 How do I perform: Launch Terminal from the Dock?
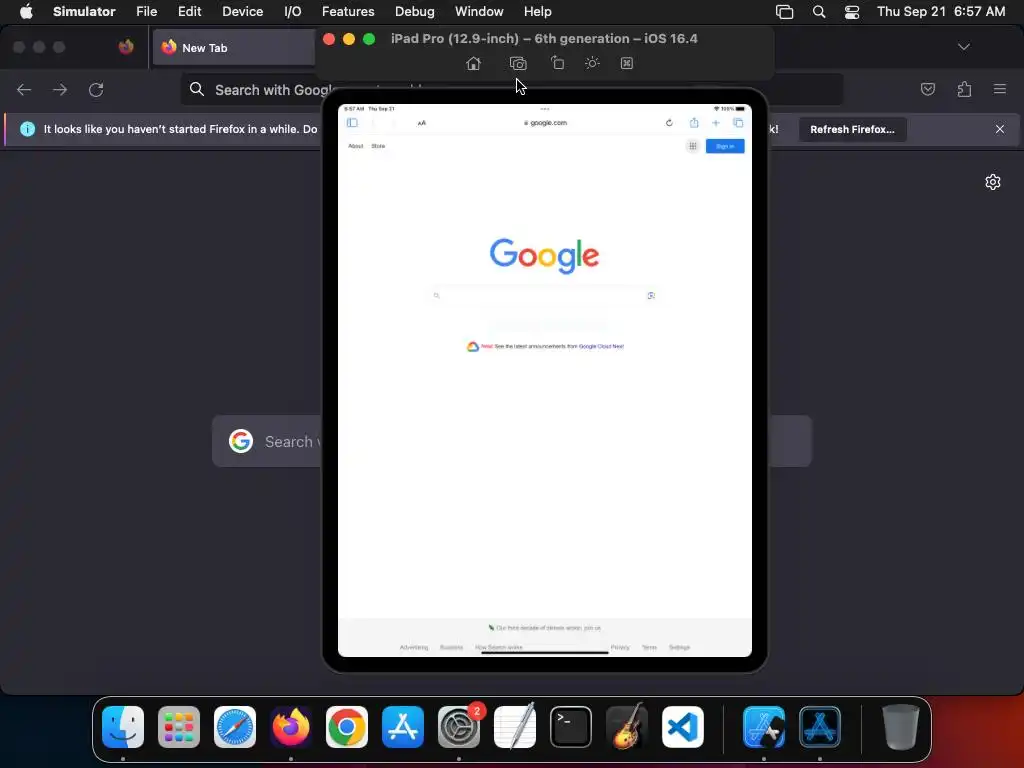[571, 727]
